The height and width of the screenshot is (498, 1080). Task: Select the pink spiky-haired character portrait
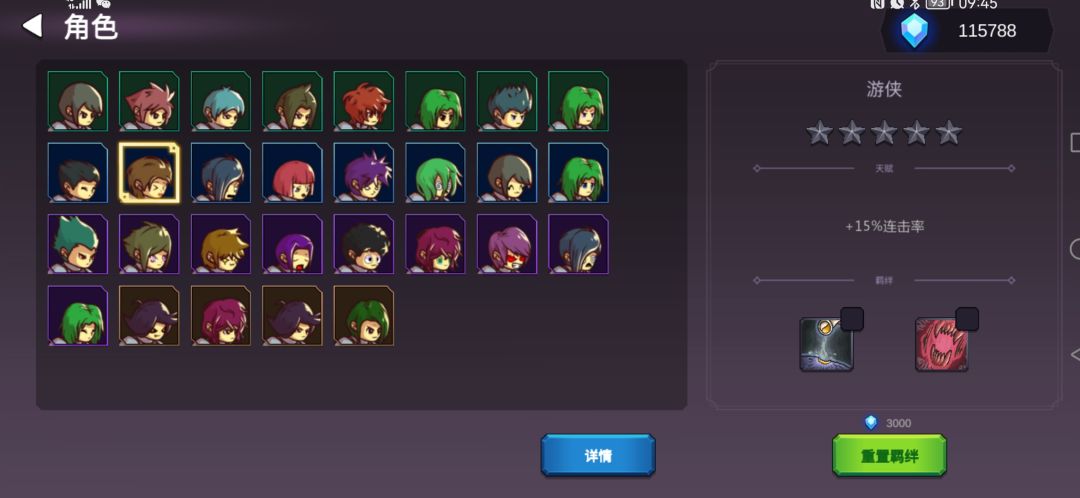point(149,101)
